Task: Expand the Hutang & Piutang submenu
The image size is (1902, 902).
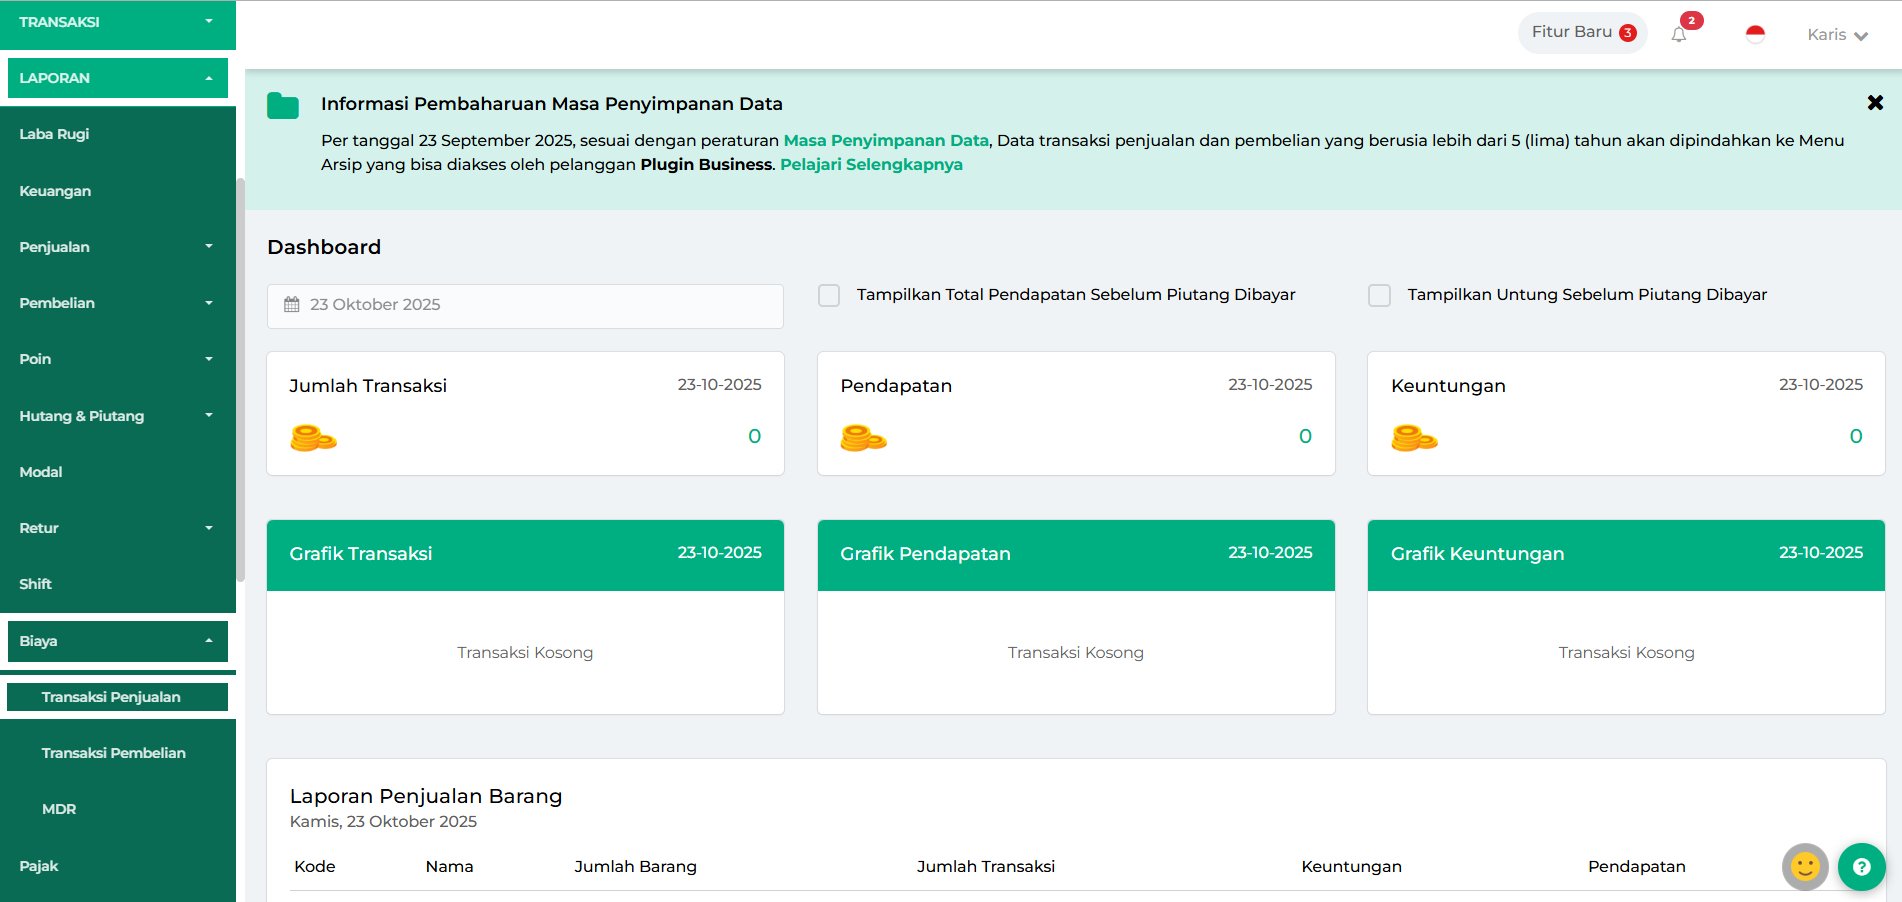Action: (117, 416)
